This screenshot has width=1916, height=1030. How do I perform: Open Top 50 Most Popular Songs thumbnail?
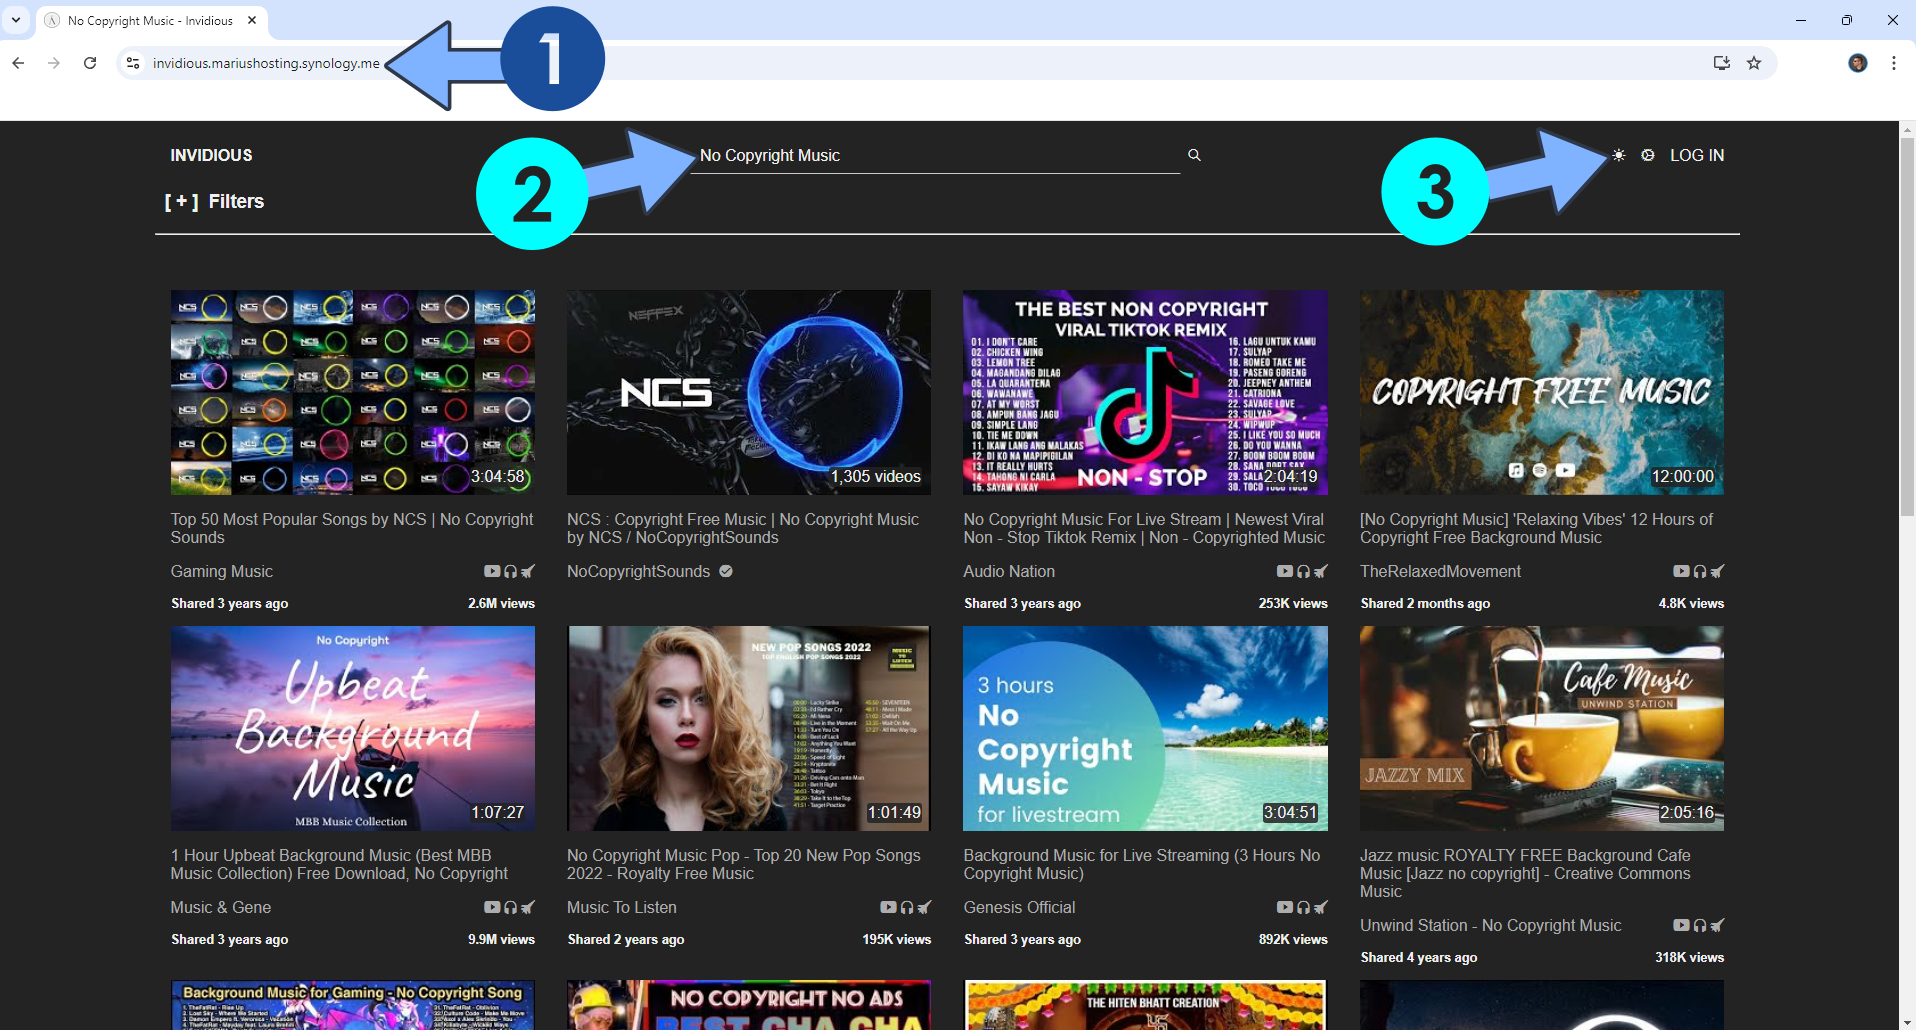point(353,392)
